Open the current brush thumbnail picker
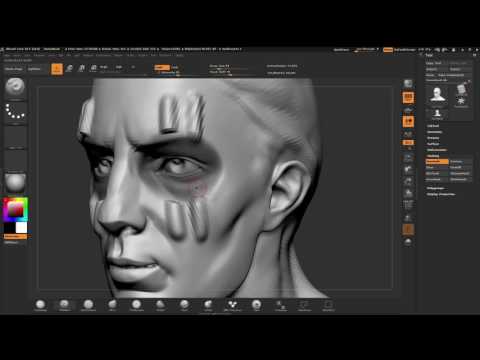The height and width of the screenshot is (360, 480). [15, 88]
